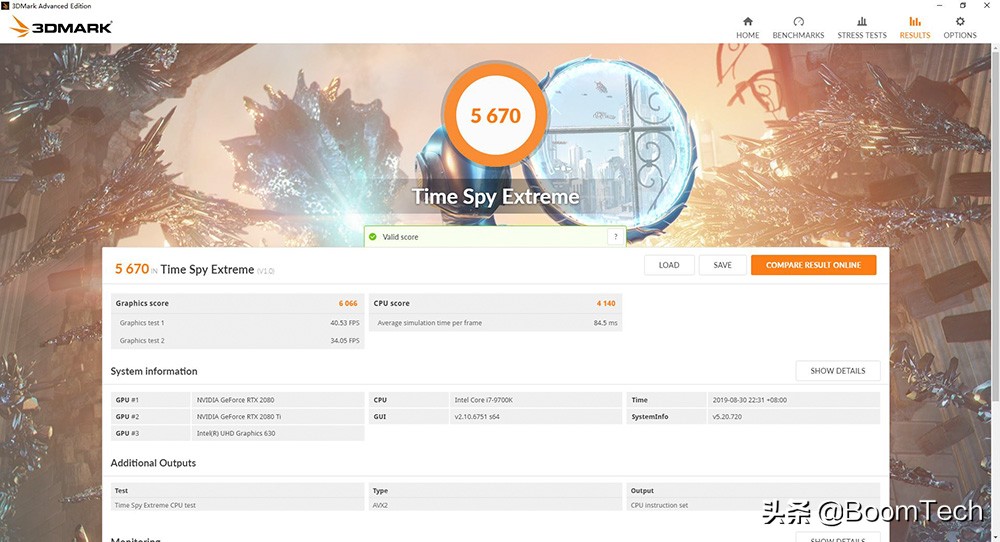Image resolution: width=1000 pixels, height=542 pixels.
Task: Click the HOME menu label
Action: 747,35
